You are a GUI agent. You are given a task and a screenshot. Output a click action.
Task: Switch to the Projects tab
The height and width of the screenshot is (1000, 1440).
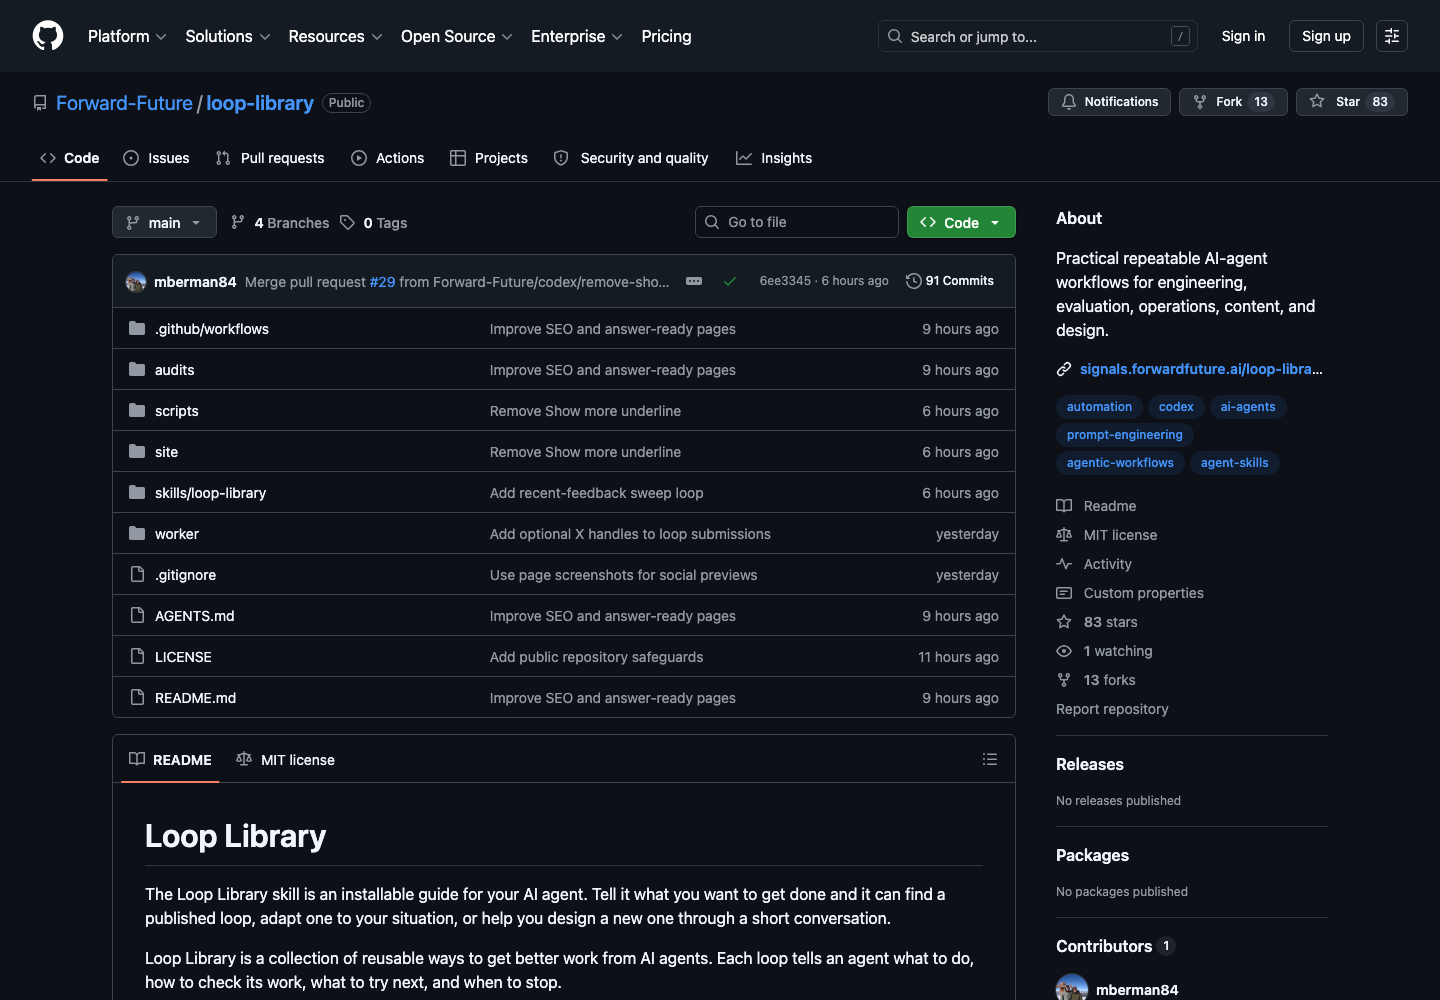pyautogui.click(x=489, y=158)
